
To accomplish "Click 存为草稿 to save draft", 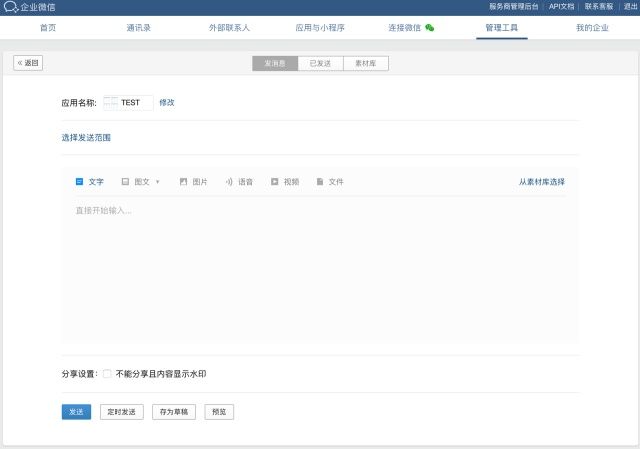I will click(174, 411).
